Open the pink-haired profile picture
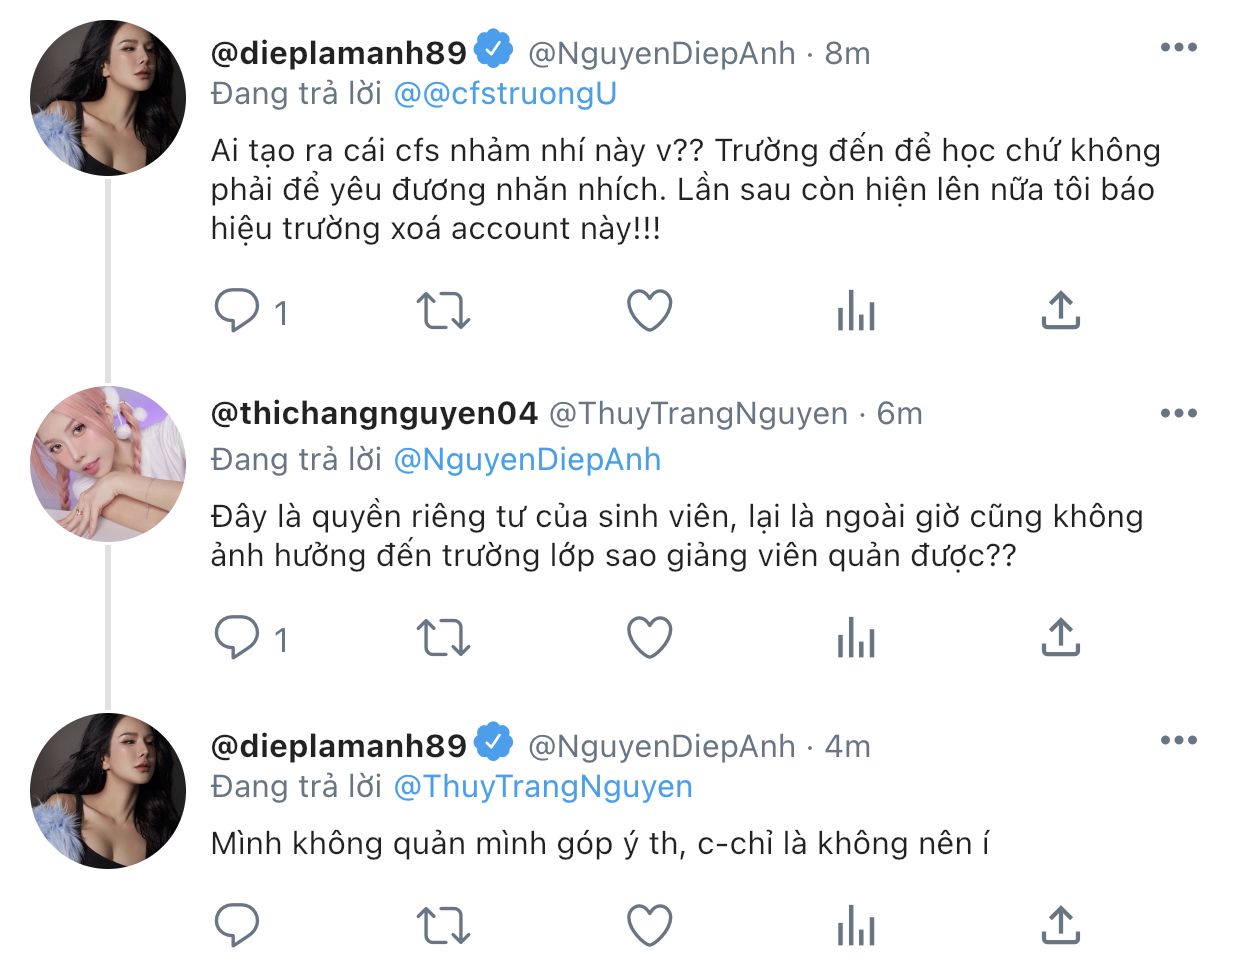1242x969 pixels. tap(108, 464)
